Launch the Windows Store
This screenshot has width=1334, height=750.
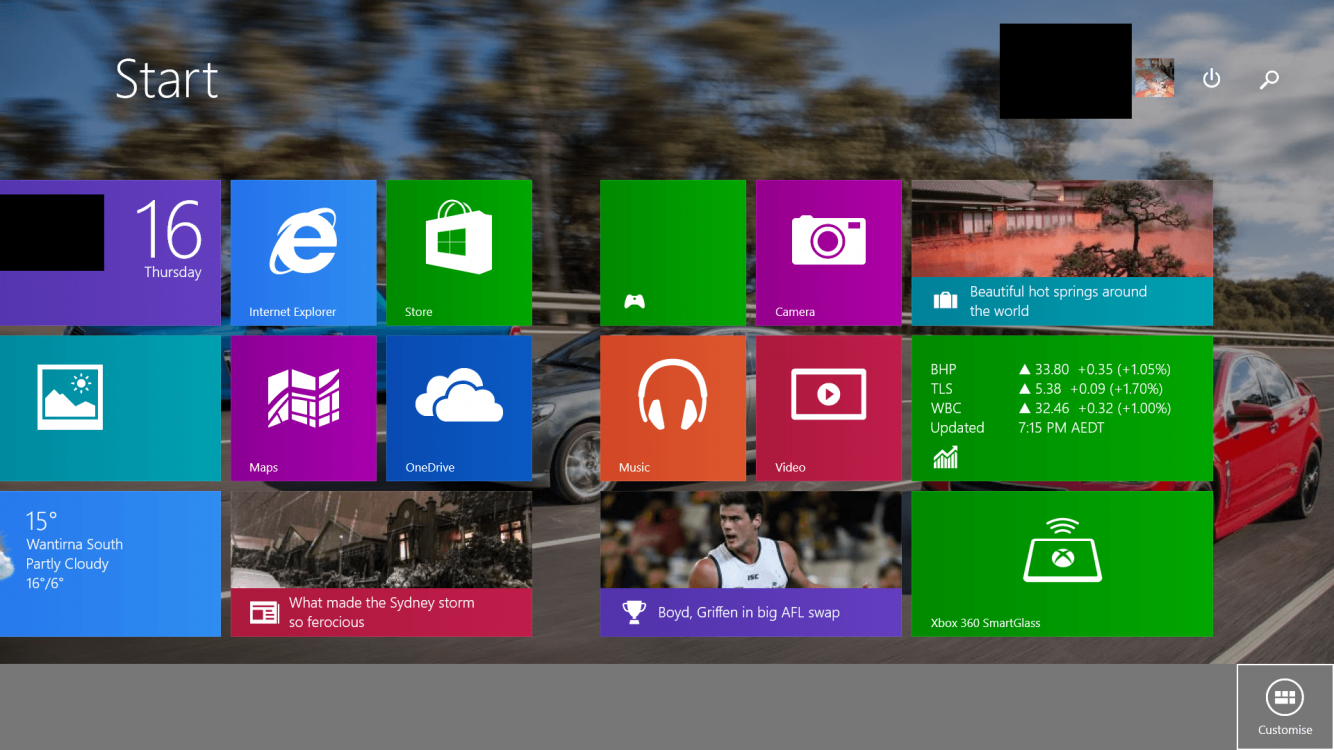pyautogui.click(x=459, y=252)
